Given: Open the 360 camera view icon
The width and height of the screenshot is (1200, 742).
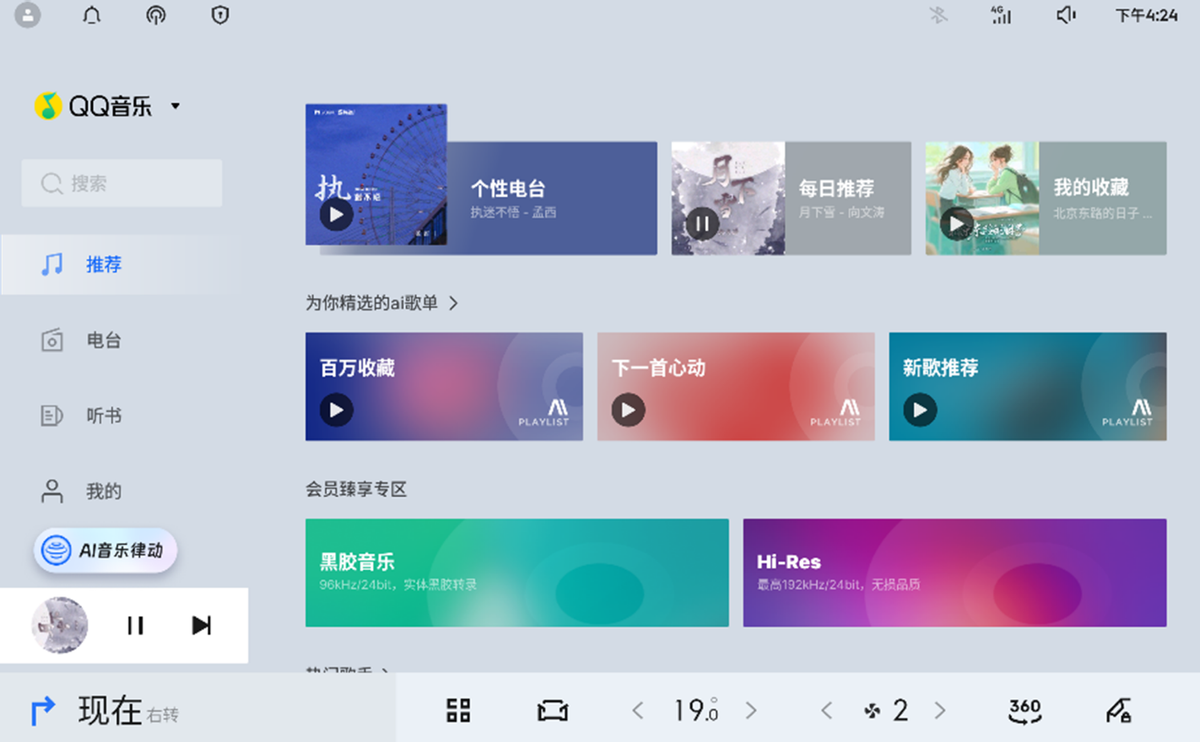Looking at the screenshot, I should (1025, 710).
